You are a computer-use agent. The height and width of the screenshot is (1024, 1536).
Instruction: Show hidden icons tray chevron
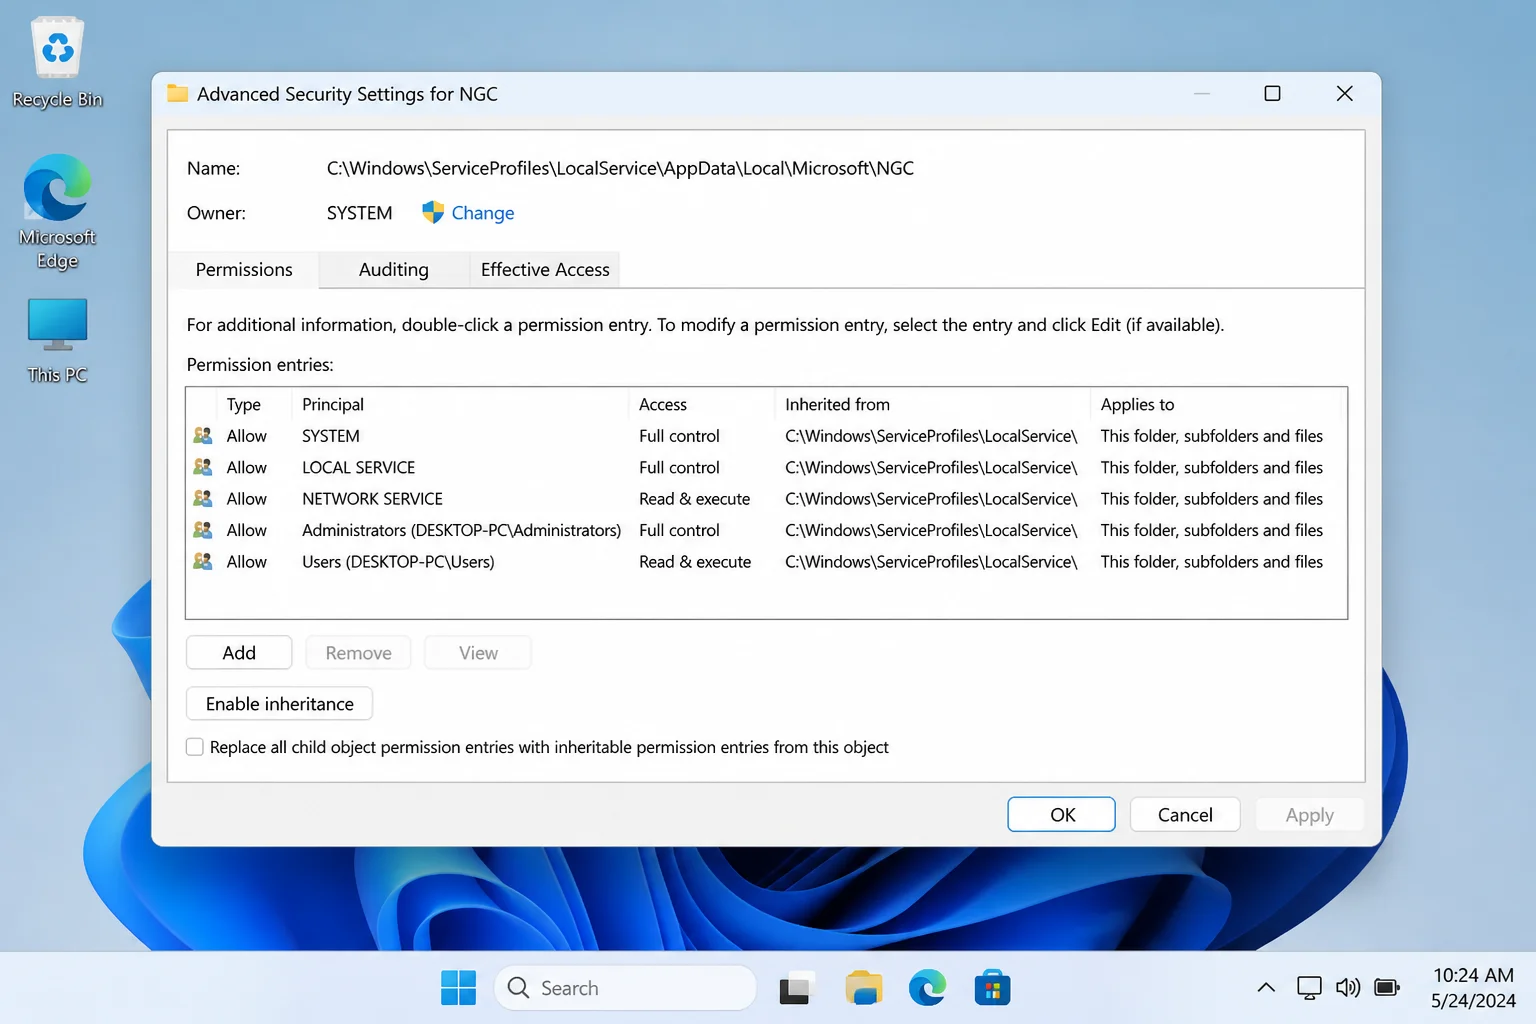pyautogui.click(x=1266, y=988)
